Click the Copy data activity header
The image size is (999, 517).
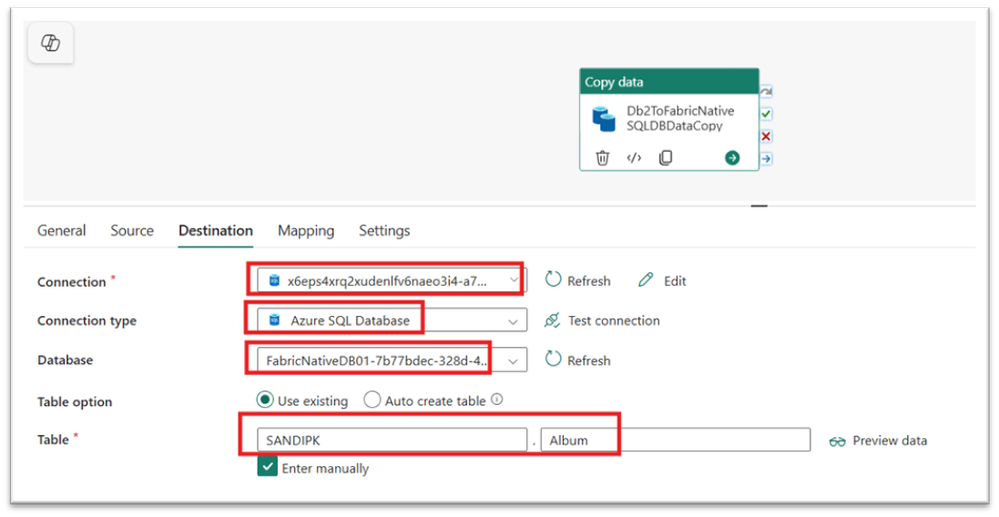coord(669,82)
